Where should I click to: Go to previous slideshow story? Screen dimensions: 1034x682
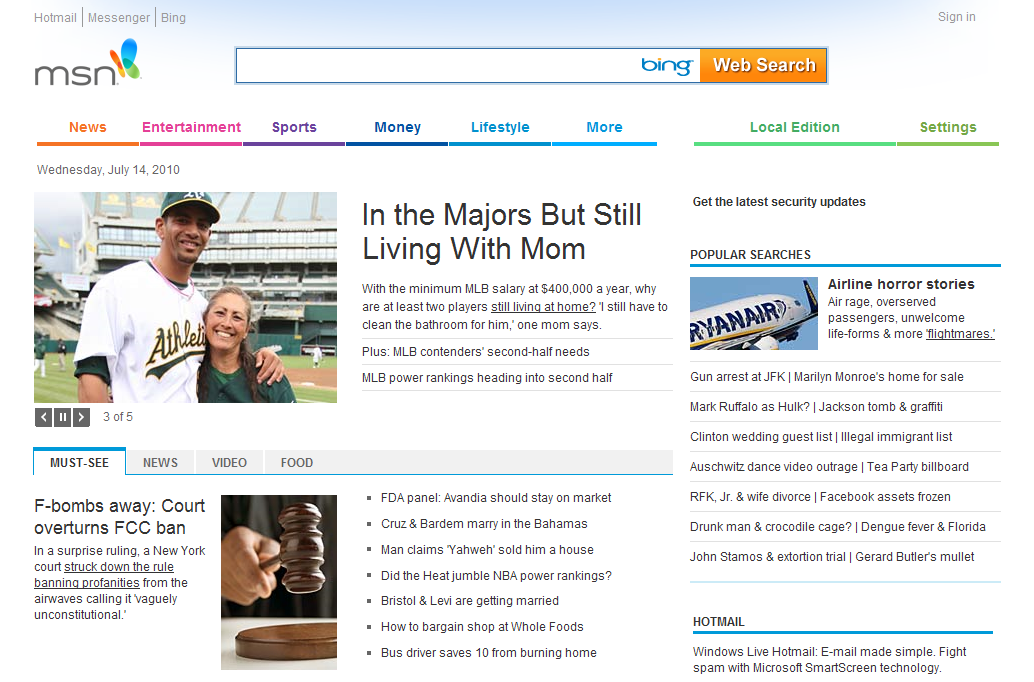click(x=44, y=417)
